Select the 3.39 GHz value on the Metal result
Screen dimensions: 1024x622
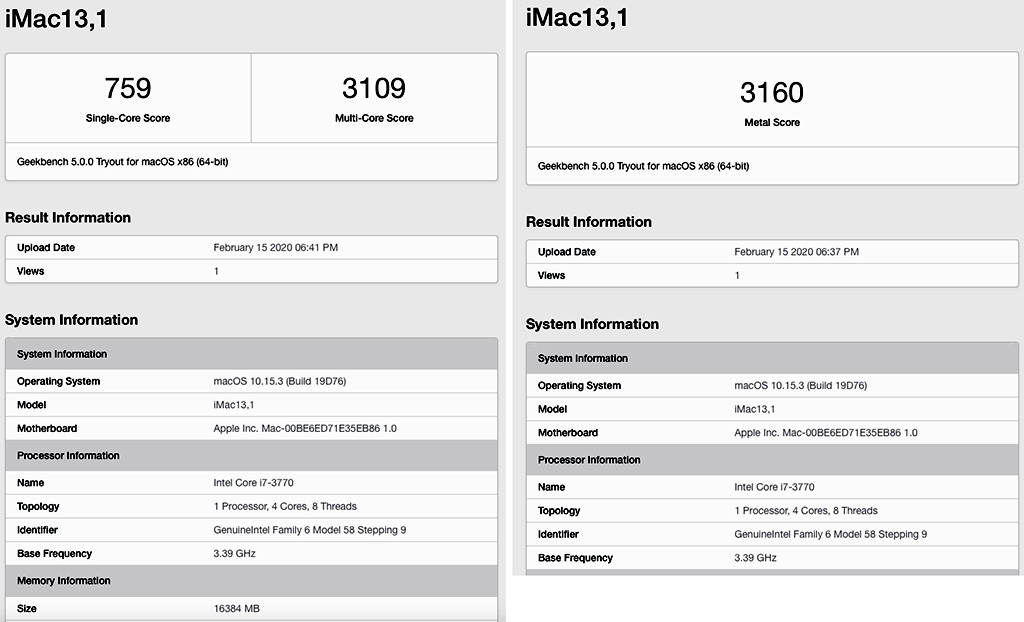point(756,557)
